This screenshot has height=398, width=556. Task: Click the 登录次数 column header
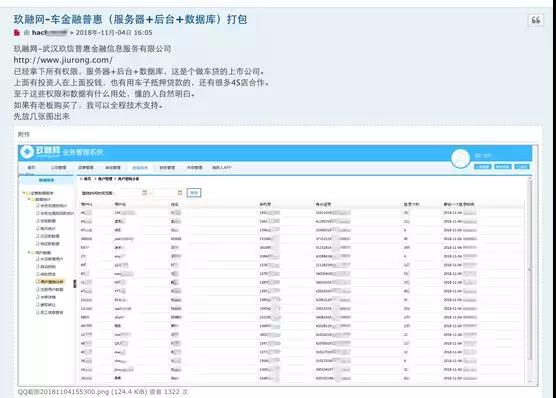(411, 204)
